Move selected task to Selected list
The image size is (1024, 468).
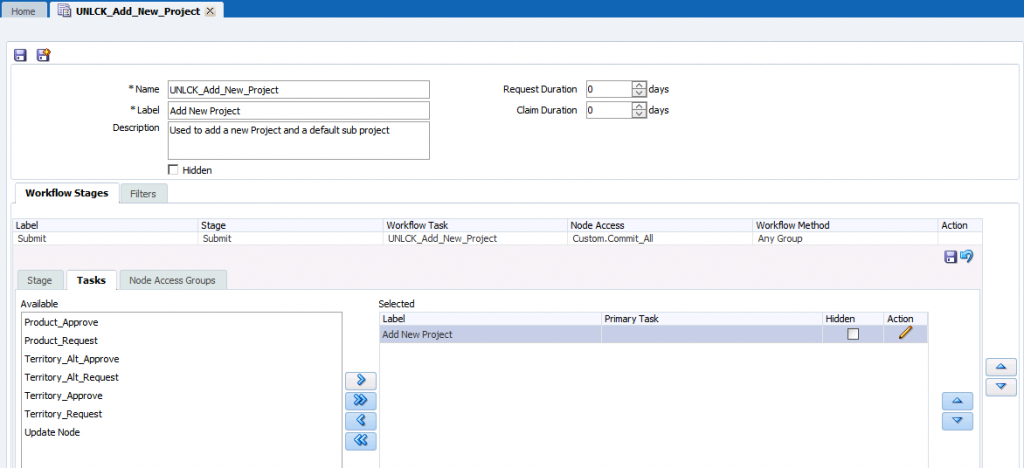[x=359, y=380]
